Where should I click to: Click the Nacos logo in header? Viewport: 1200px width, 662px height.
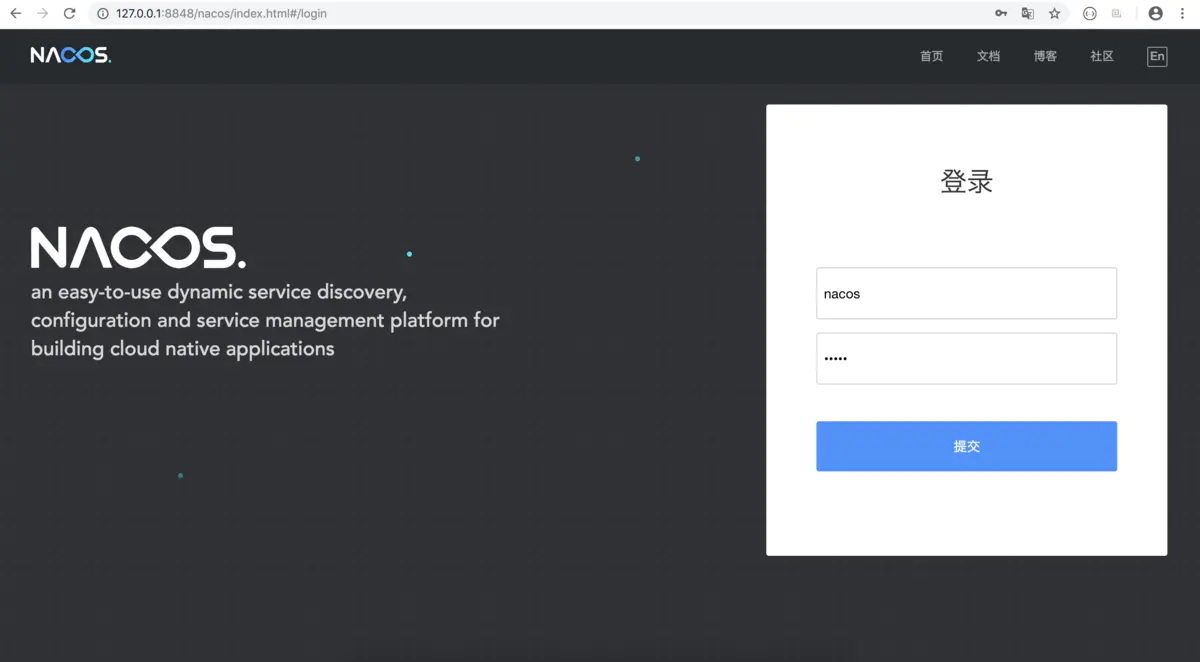tap(71, 55)
